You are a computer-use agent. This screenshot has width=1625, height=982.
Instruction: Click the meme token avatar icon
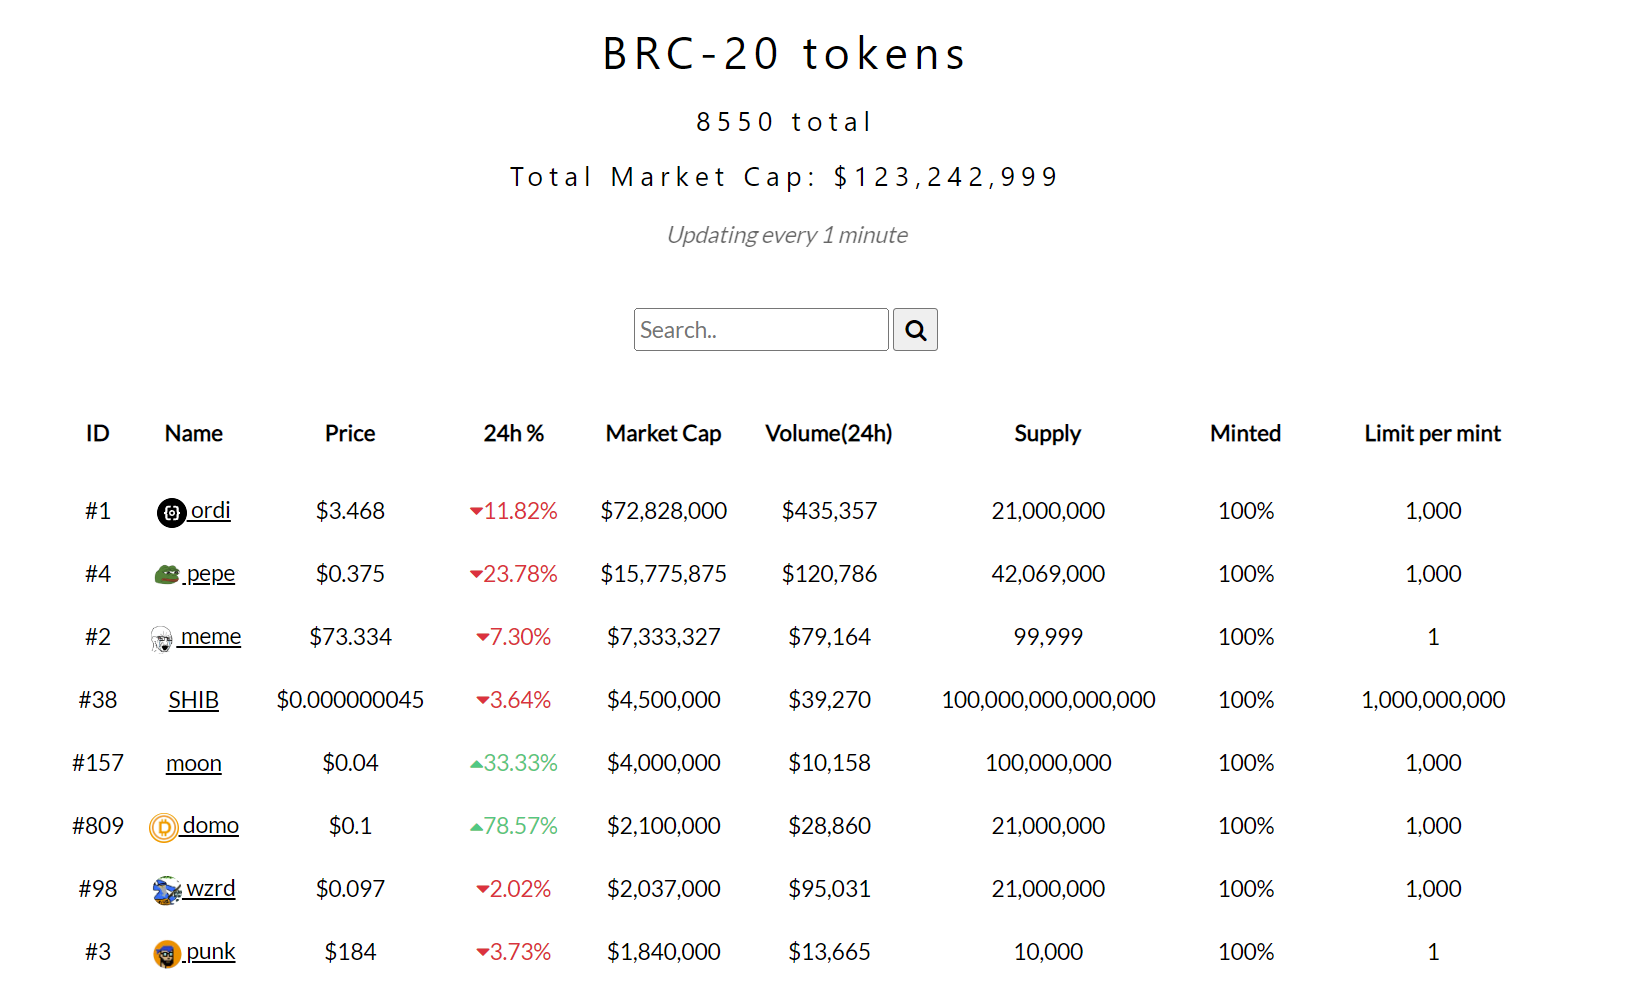pos(162,638)
